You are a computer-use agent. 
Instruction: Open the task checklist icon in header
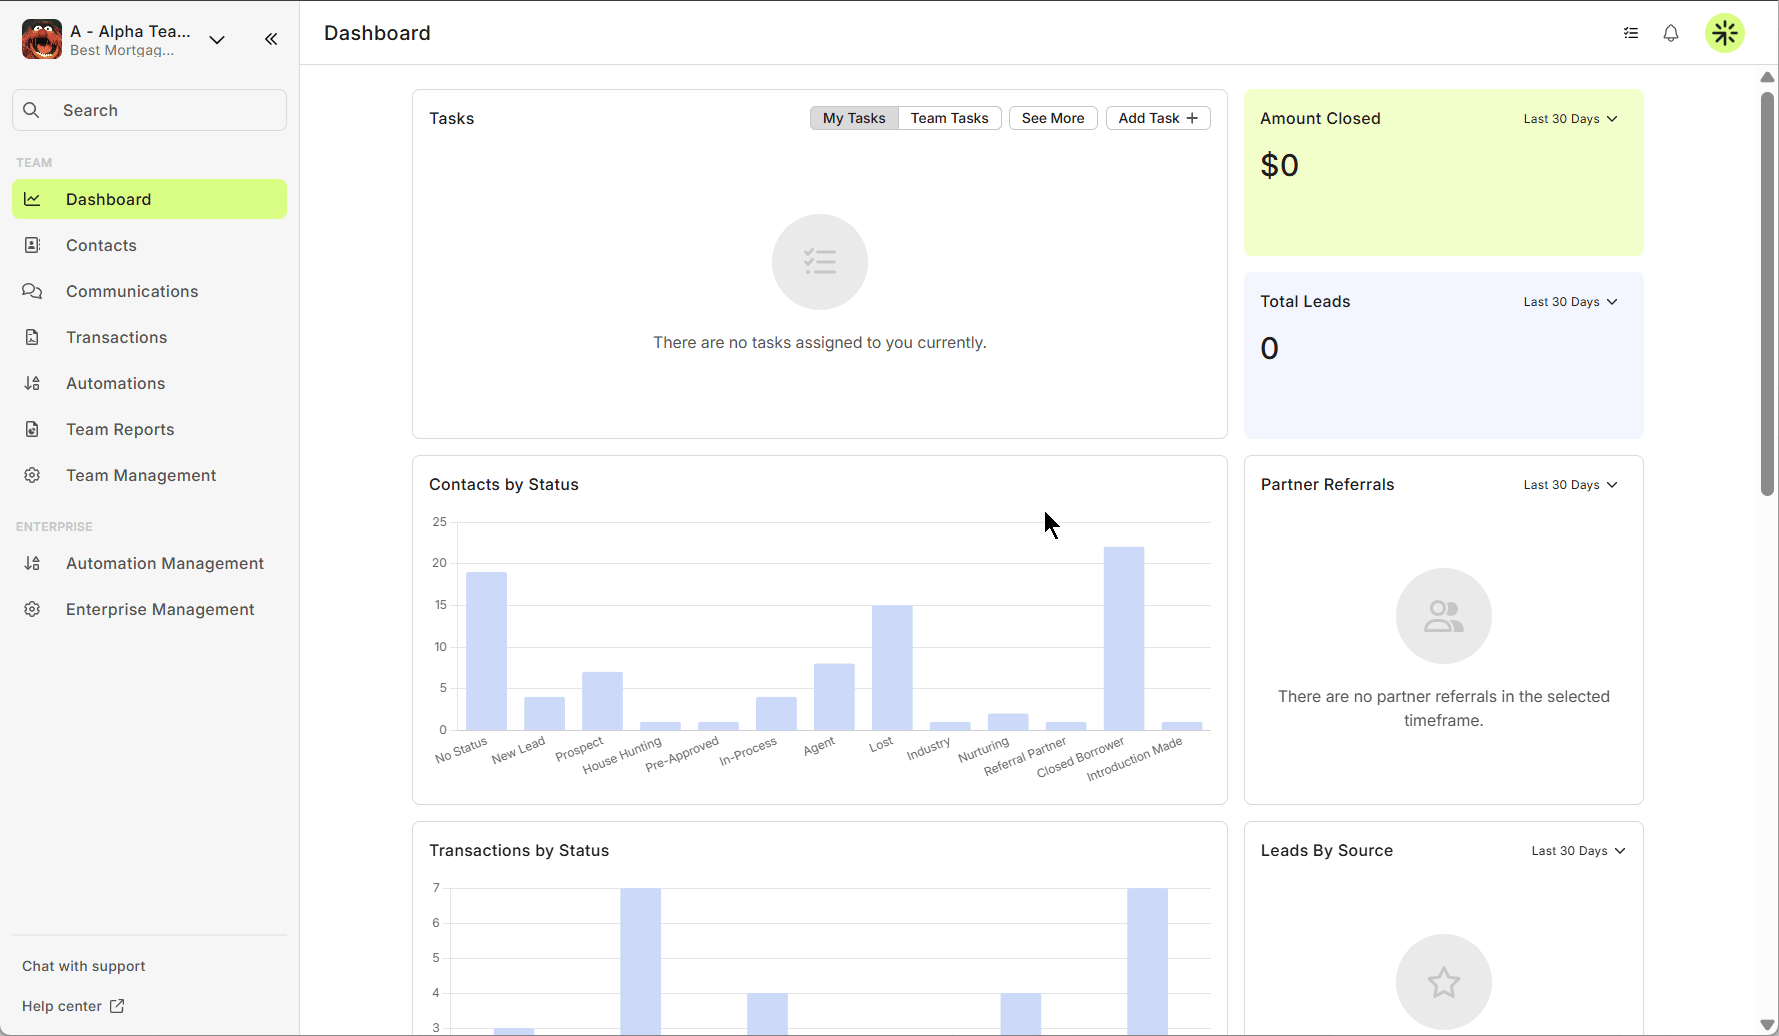coord(1631,33)
